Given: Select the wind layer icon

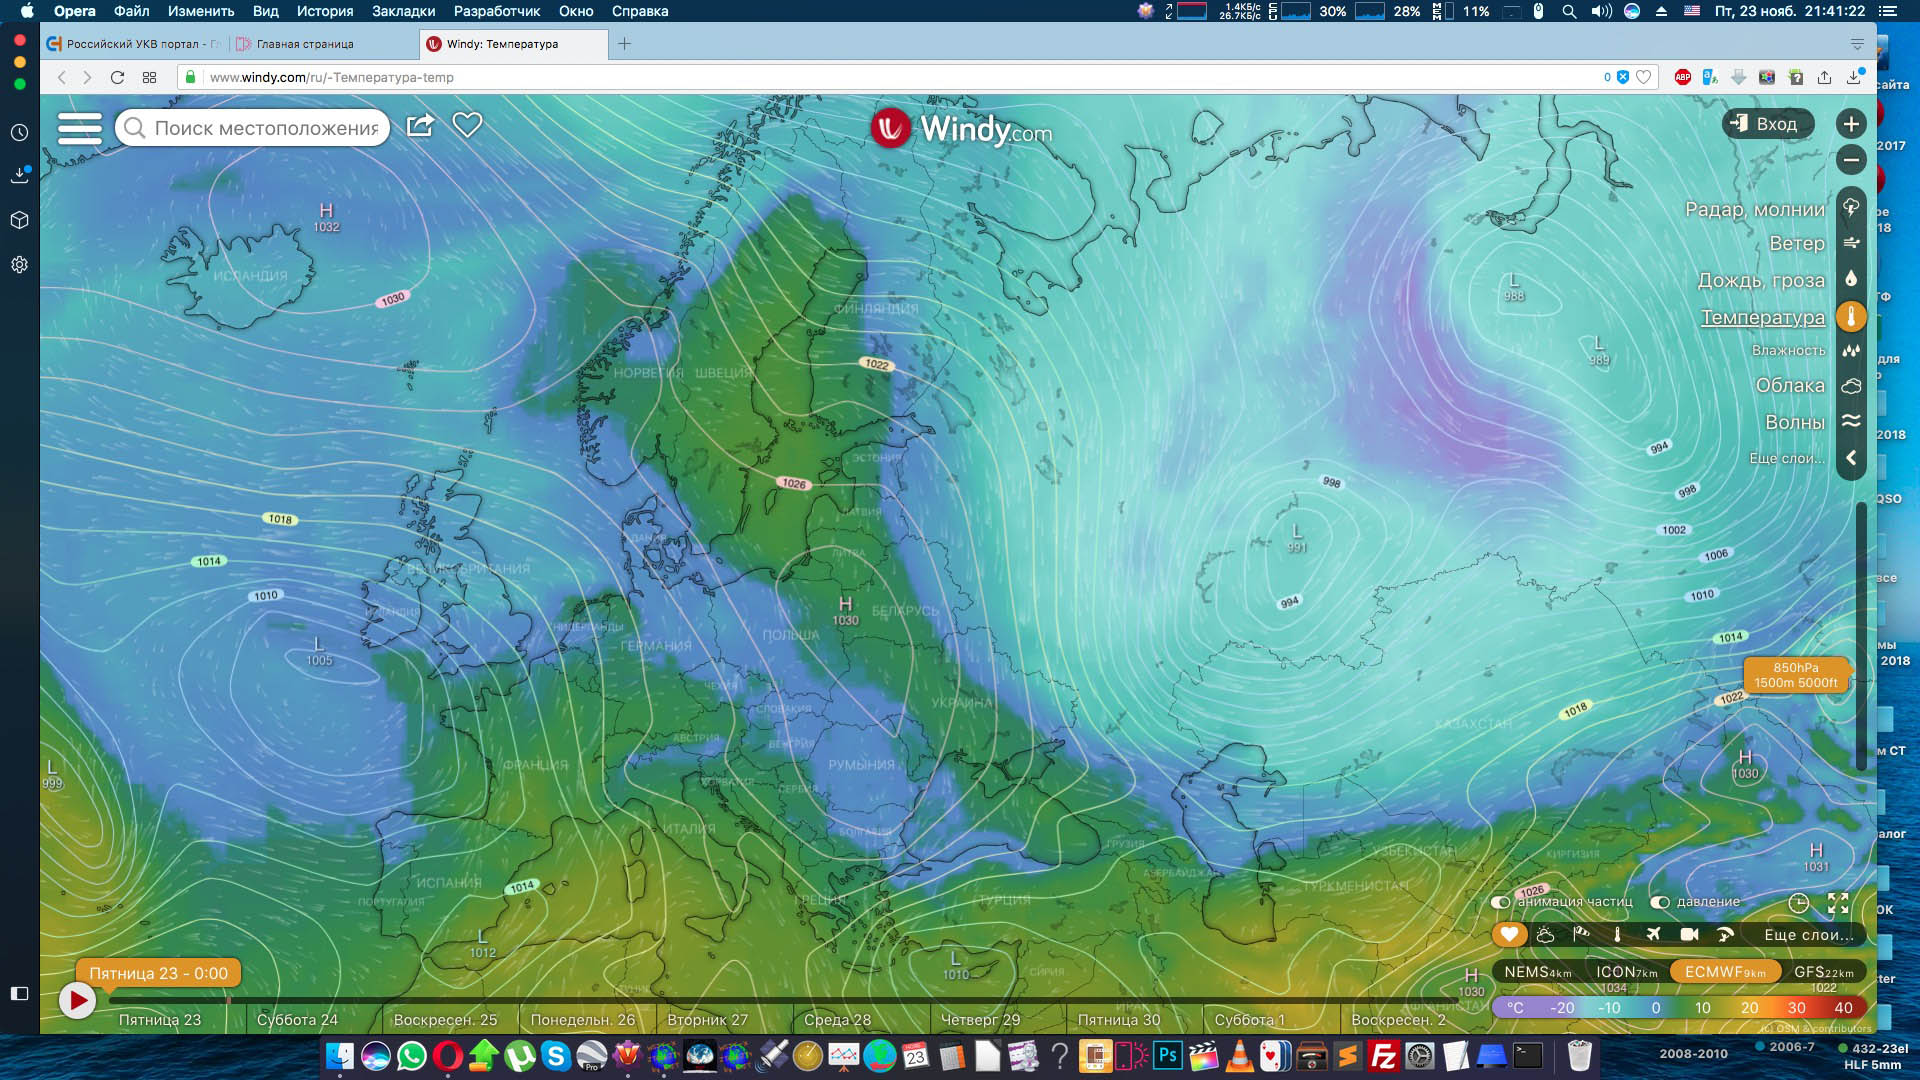Looking at the screenshot, I should click(x=1851, y=243).
